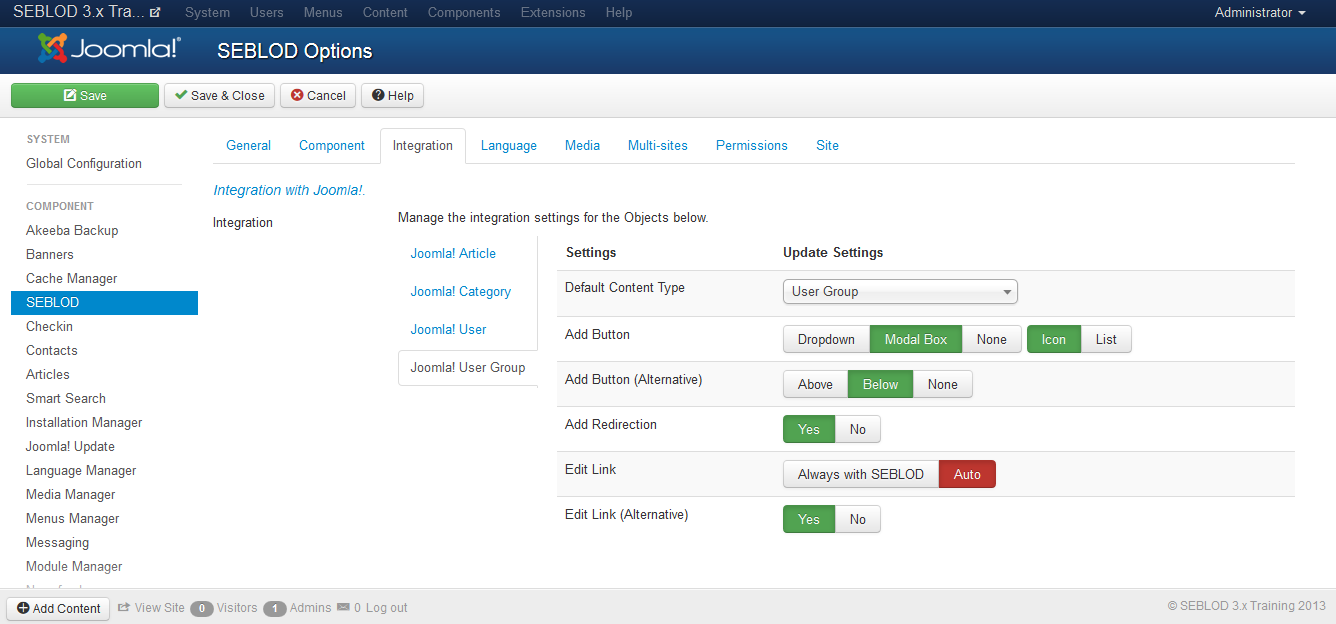Viewport: 1336px width, 624px height.
Task: Switch to the Permissions tab
Action: (752, 145)
